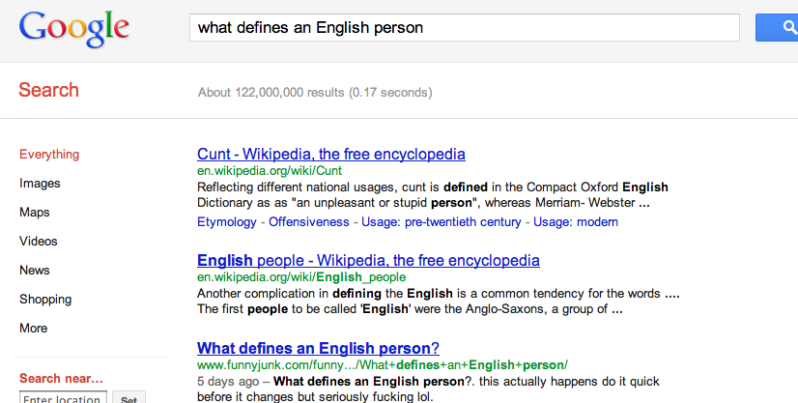Open 'Usage: pre-twentieth century' sitelink
This screenshot has height=403, width=798.
(441, 222)
